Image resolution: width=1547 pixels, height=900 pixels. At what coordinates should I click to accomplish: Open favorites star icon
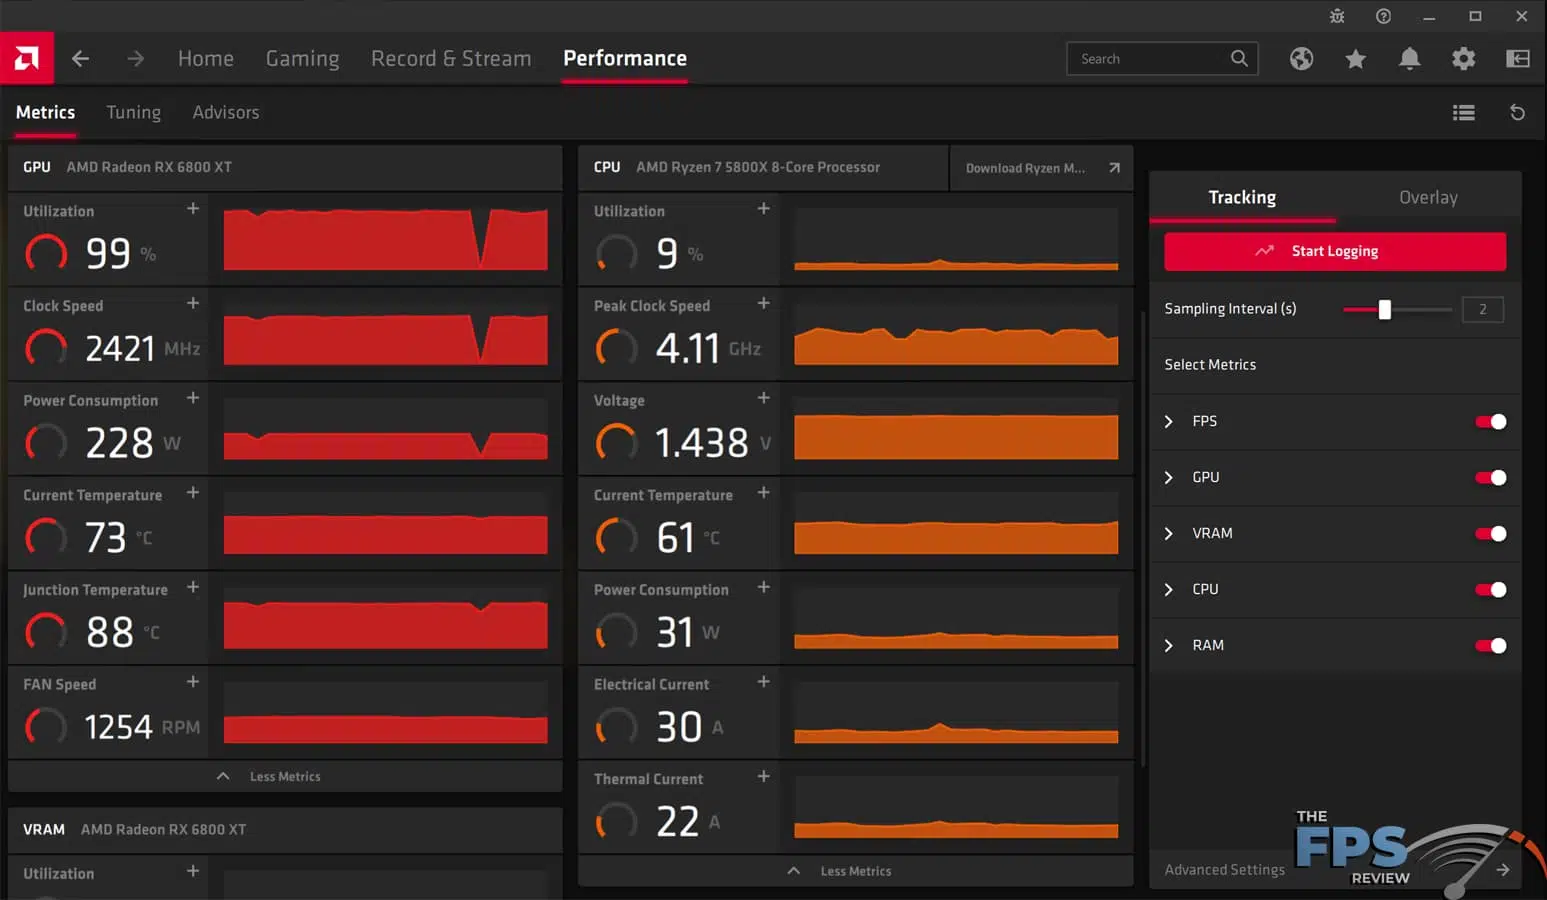(x=1355, y=59)
